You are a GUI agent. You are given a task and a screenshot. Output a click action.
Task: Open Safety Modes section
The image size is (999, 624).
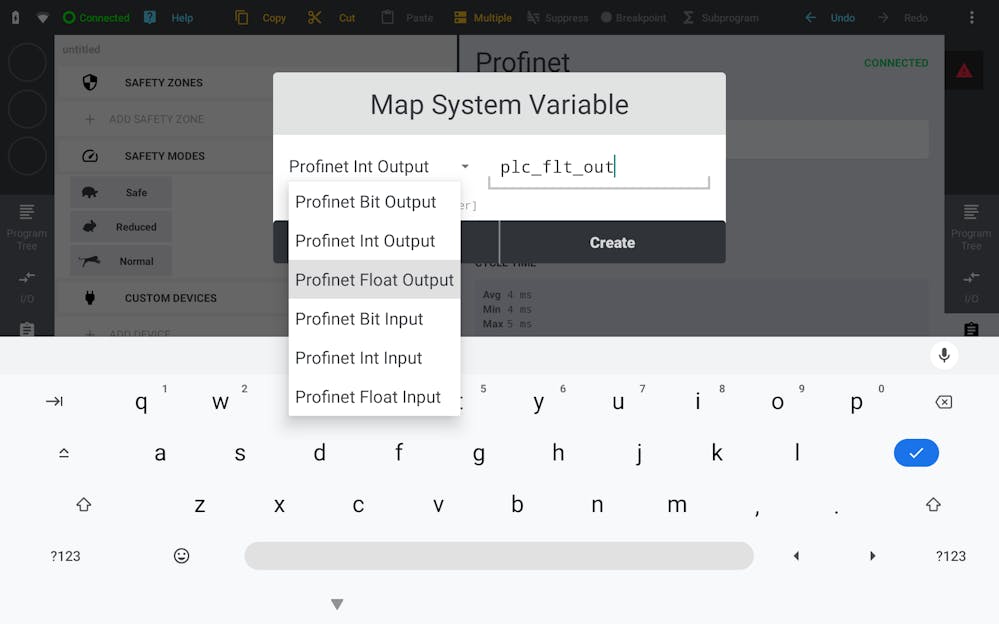click(163, 156)
